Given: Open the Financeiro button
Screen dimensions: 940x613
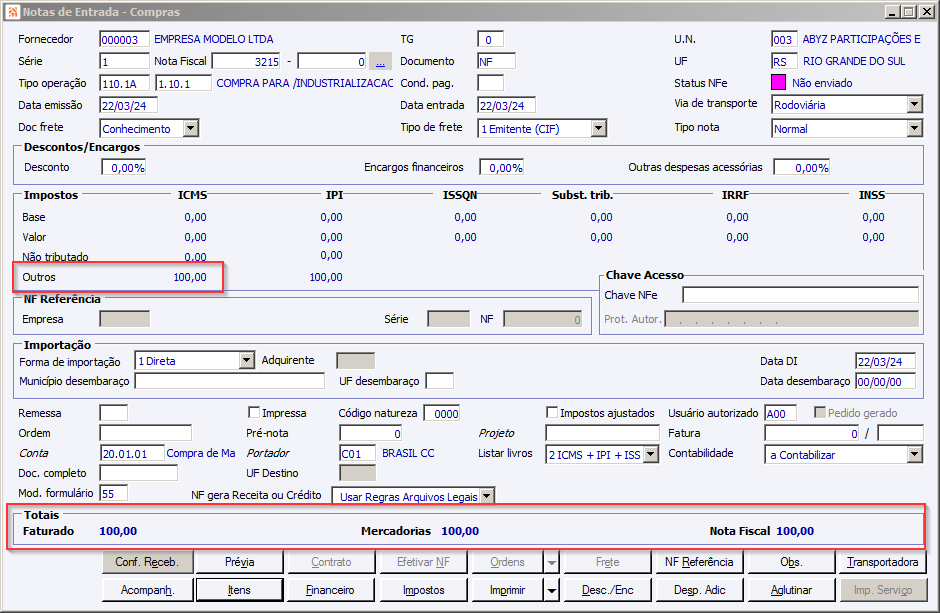Looking at the screenshot, I should click(330, 590).
